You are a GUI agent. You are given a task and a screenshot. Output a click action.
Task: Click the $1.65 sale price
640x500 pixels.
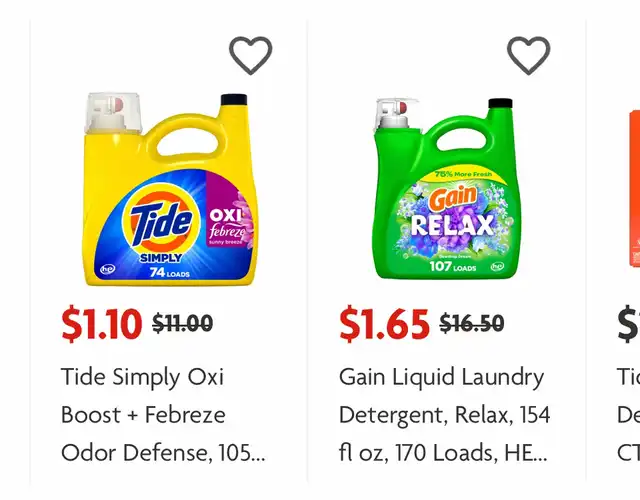coord(384,323)
